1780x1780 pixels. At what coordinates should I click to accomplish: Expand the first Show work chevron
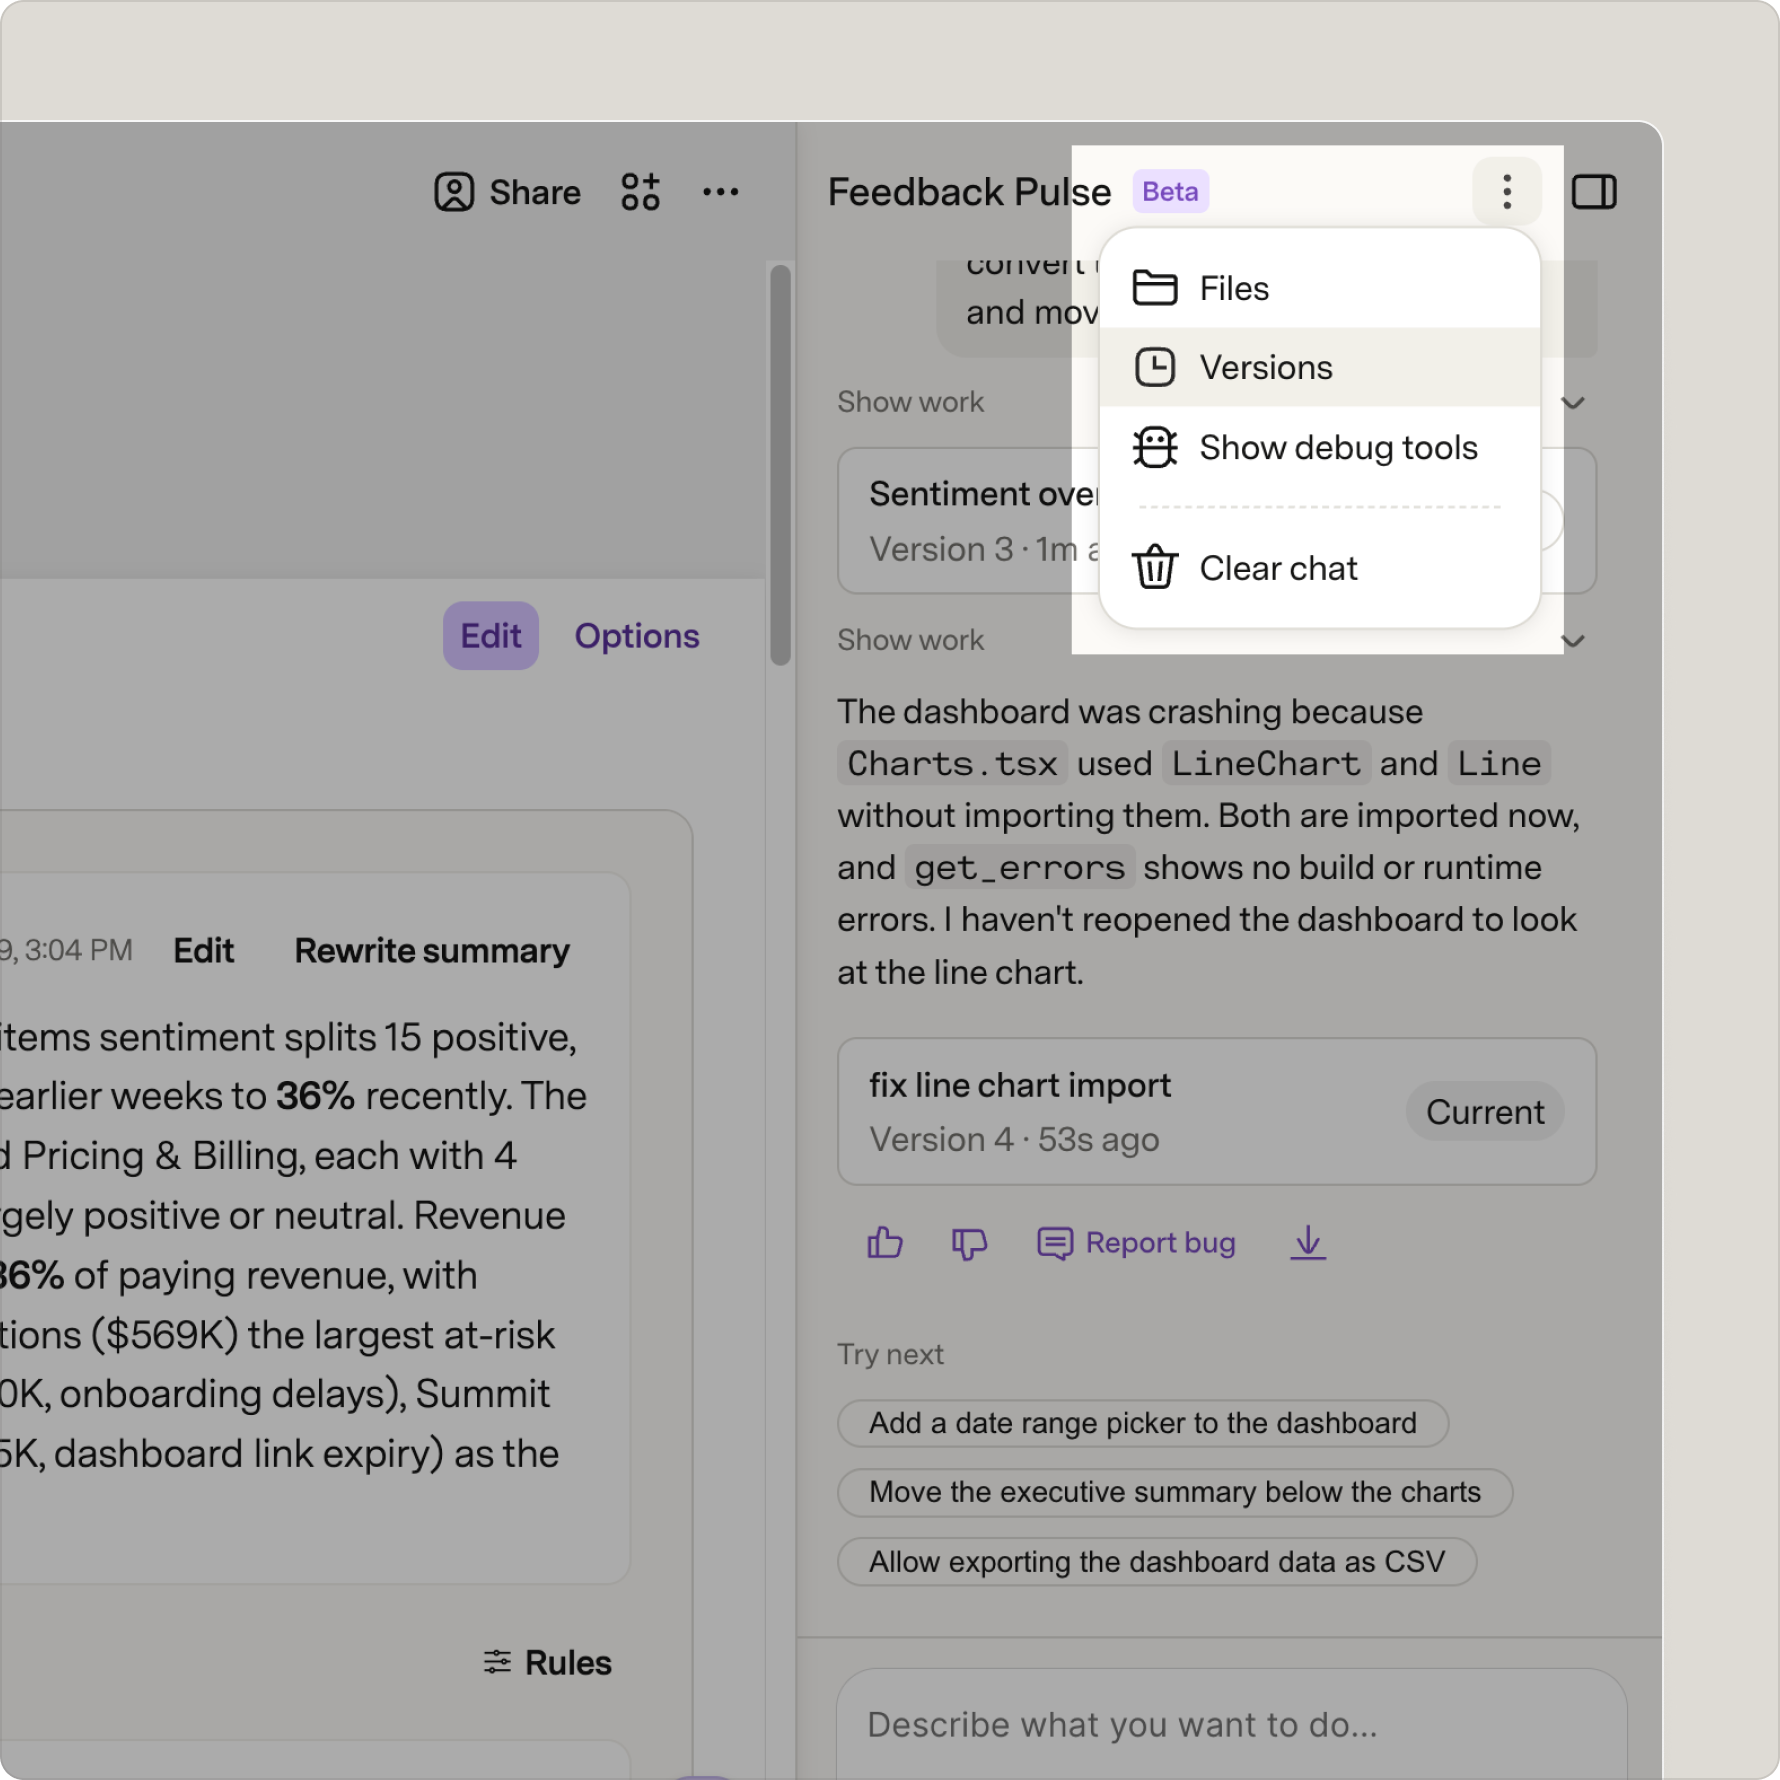pos(1573,403)
